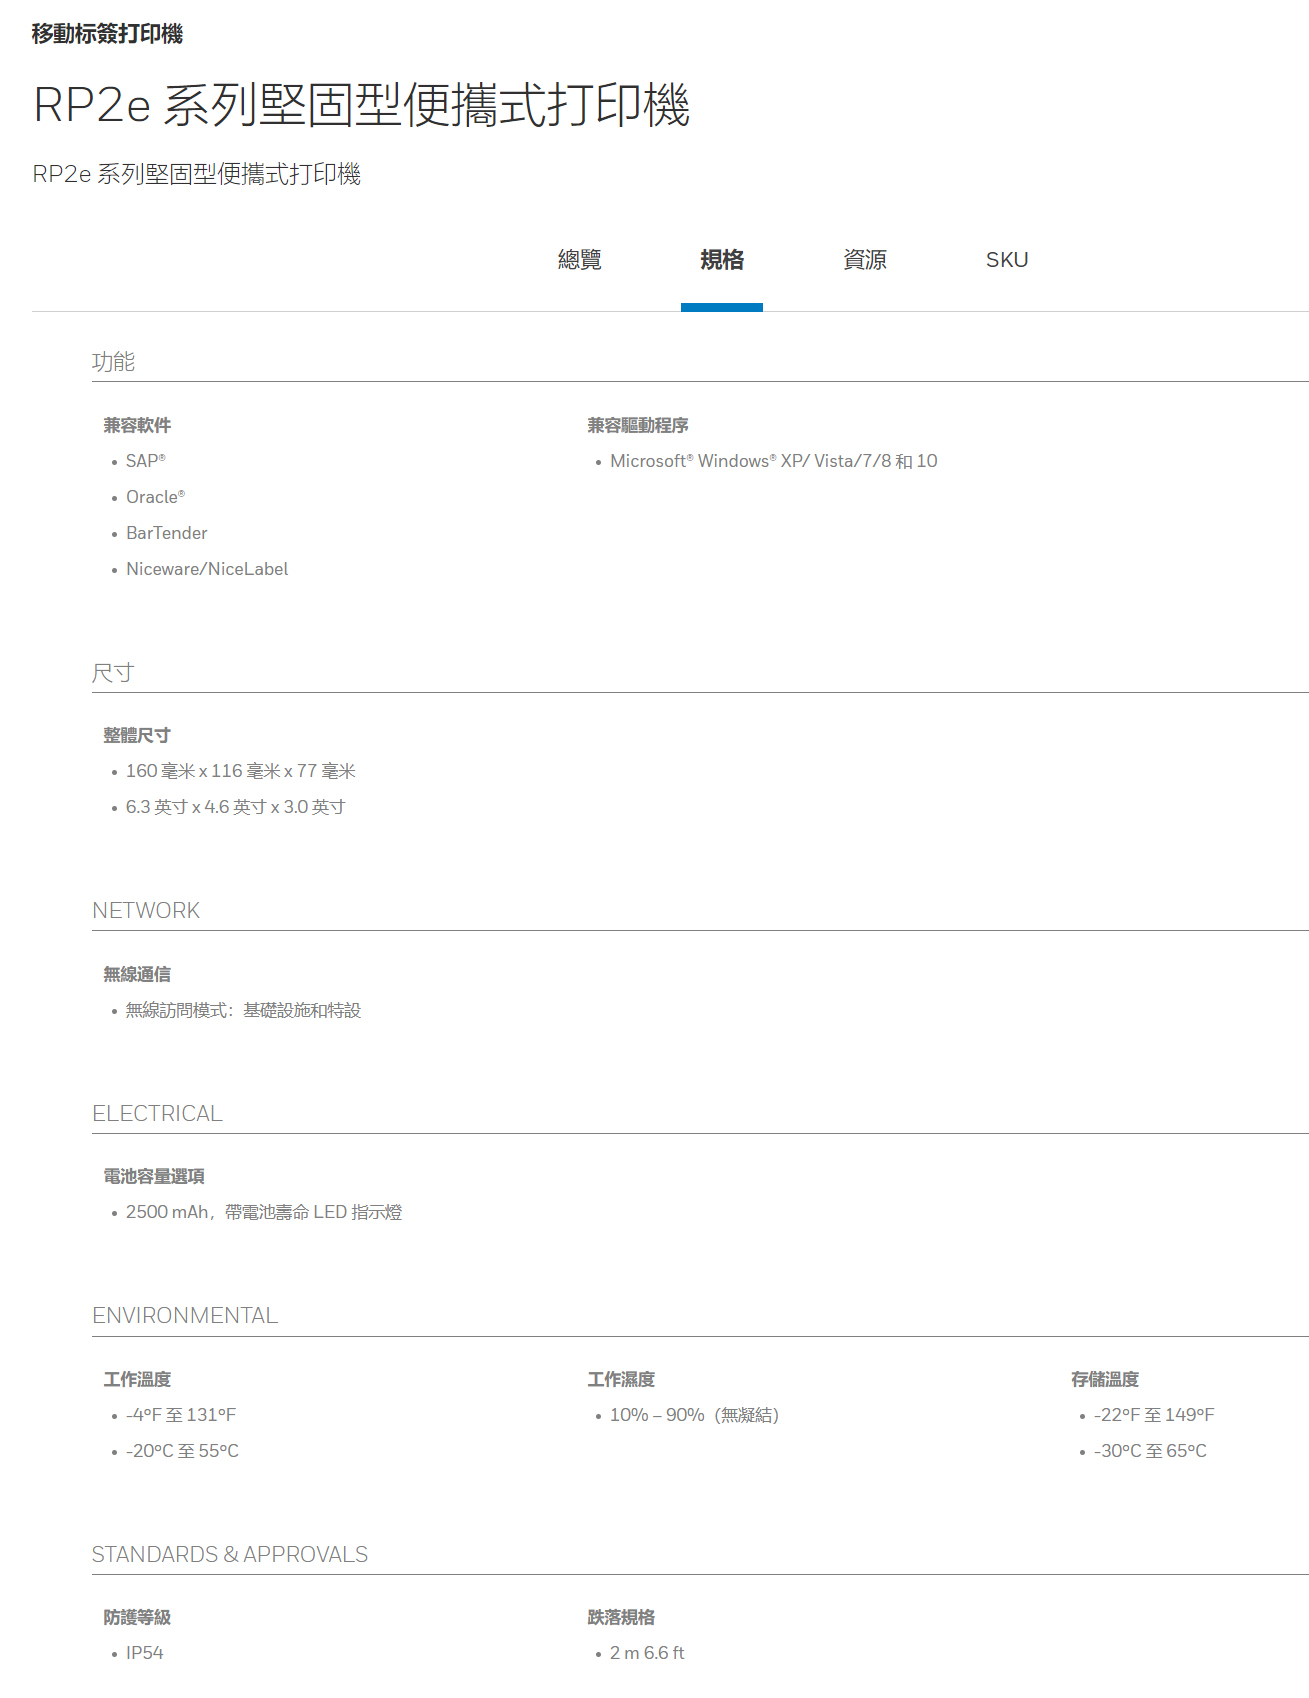Click the 2500 mAh battery capacity entry
1309x1698 pixels.
pos(263,1212)
